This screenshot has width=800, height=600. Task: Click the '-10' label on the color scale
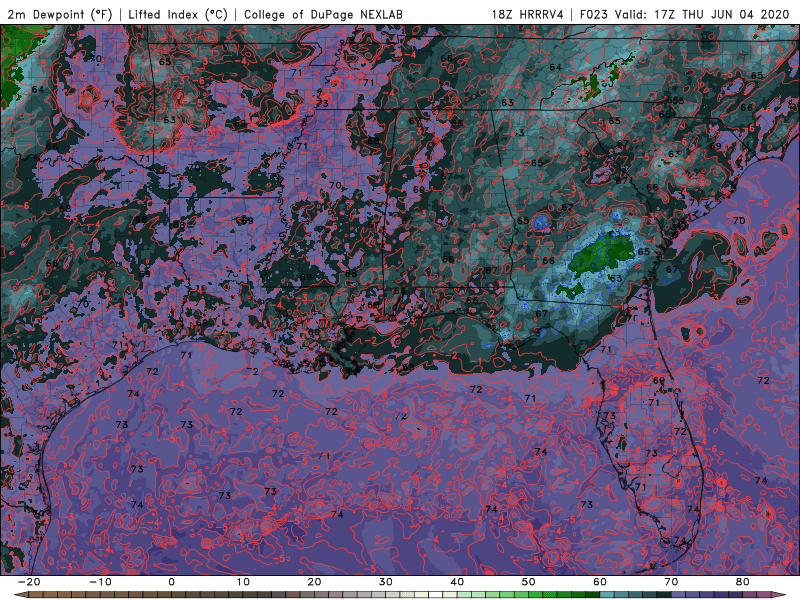(100, 582)
